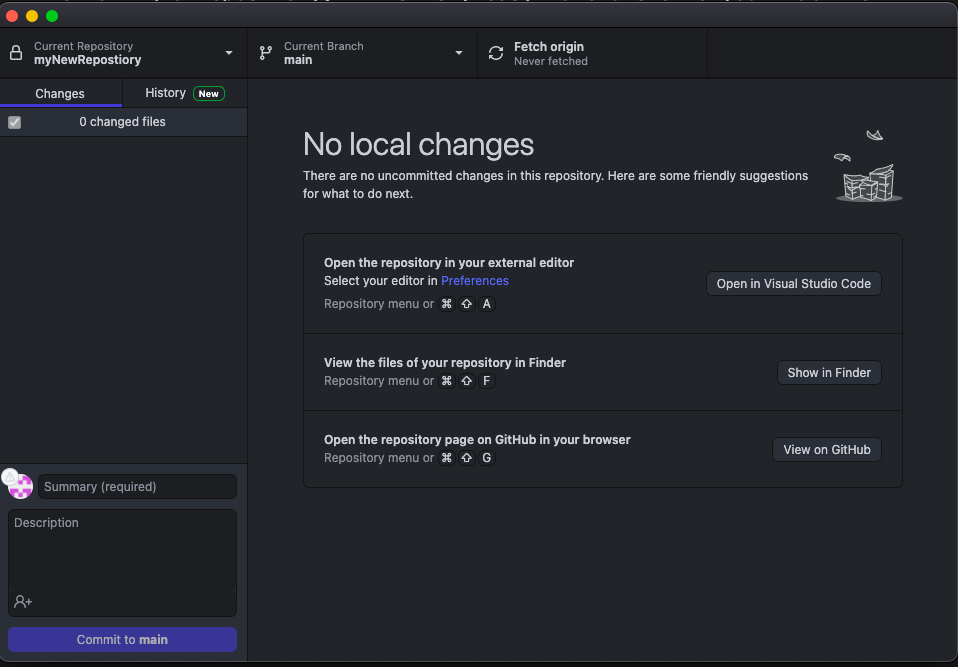Click 'View the files of your repository in Finder'
Screen dimensions: 958x667
(445, 363)
